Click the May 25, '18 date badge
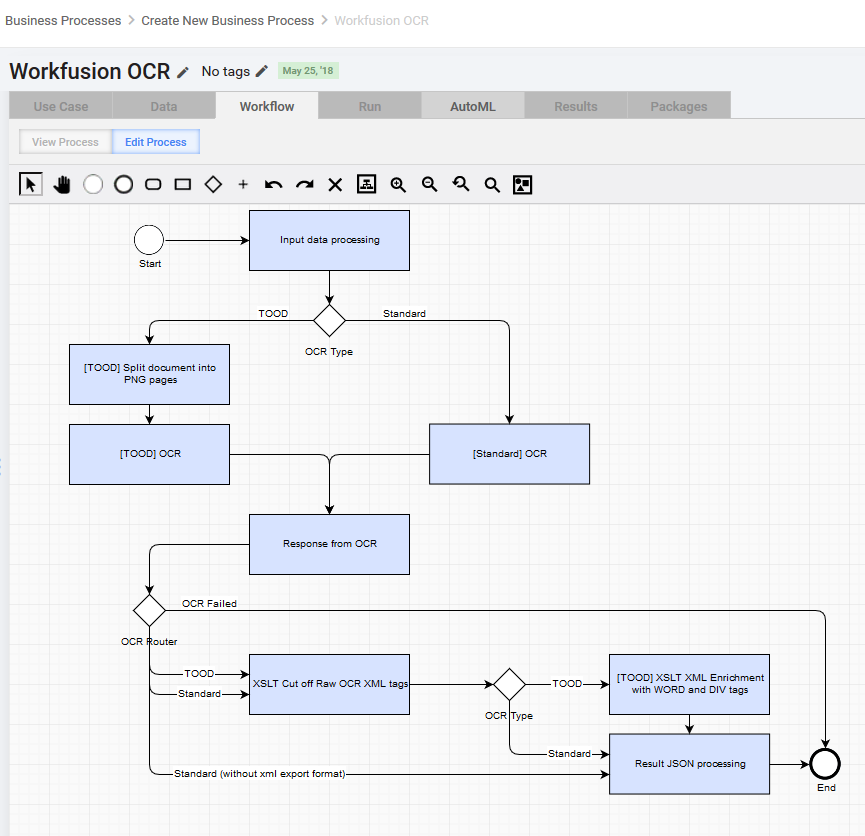The image size is (865, 836). [x=308, y=71]
